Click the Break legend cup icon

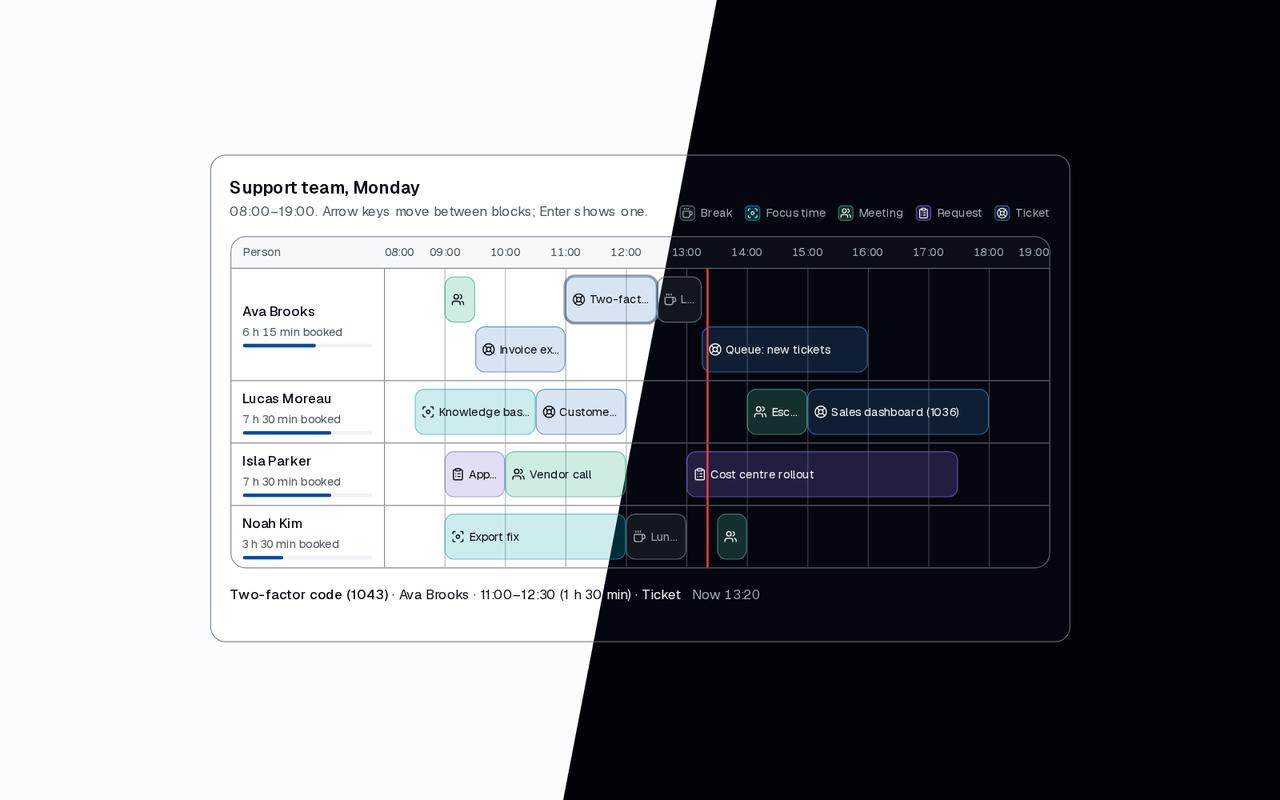(687, 213)
